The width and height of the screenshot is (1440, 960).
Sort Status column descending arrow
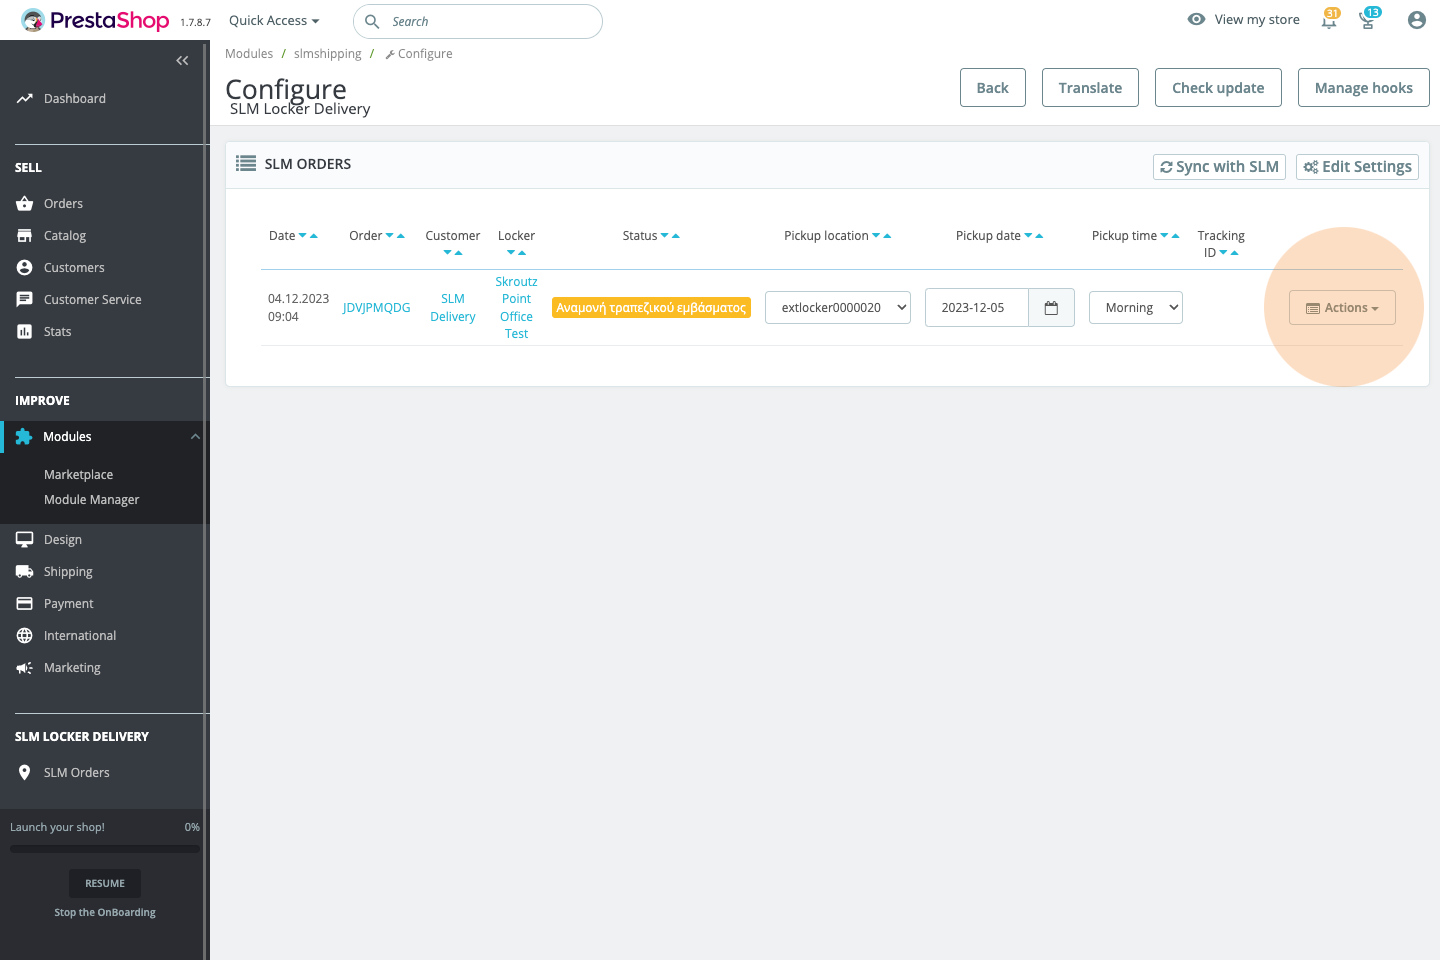(x=665, y=236)
